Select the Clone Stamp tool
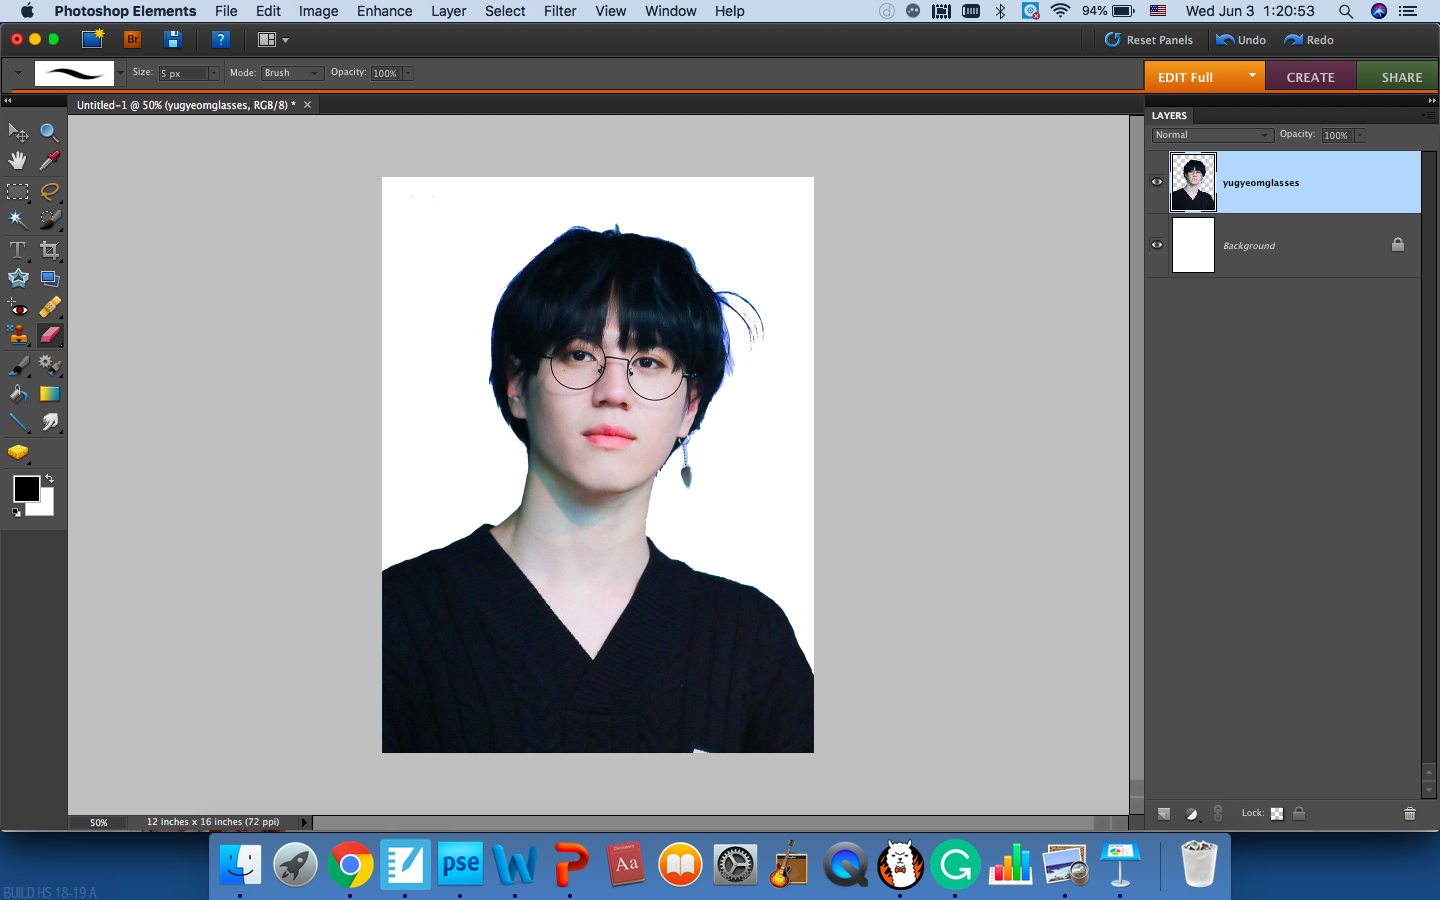This screenshot has height=900, width=1440. tap(18, 335)
